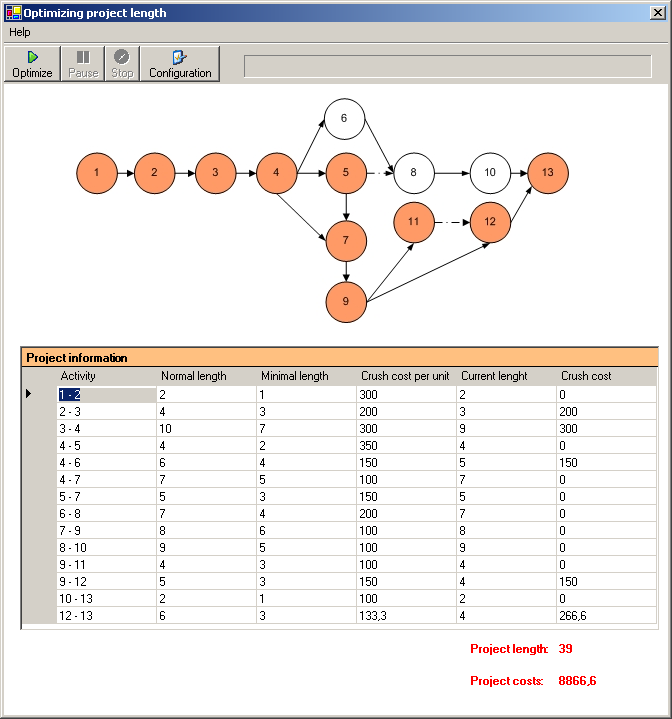Click the Current lenght column header
The width and height of the screenshot is (672, 719).
[x=506, y=376]
